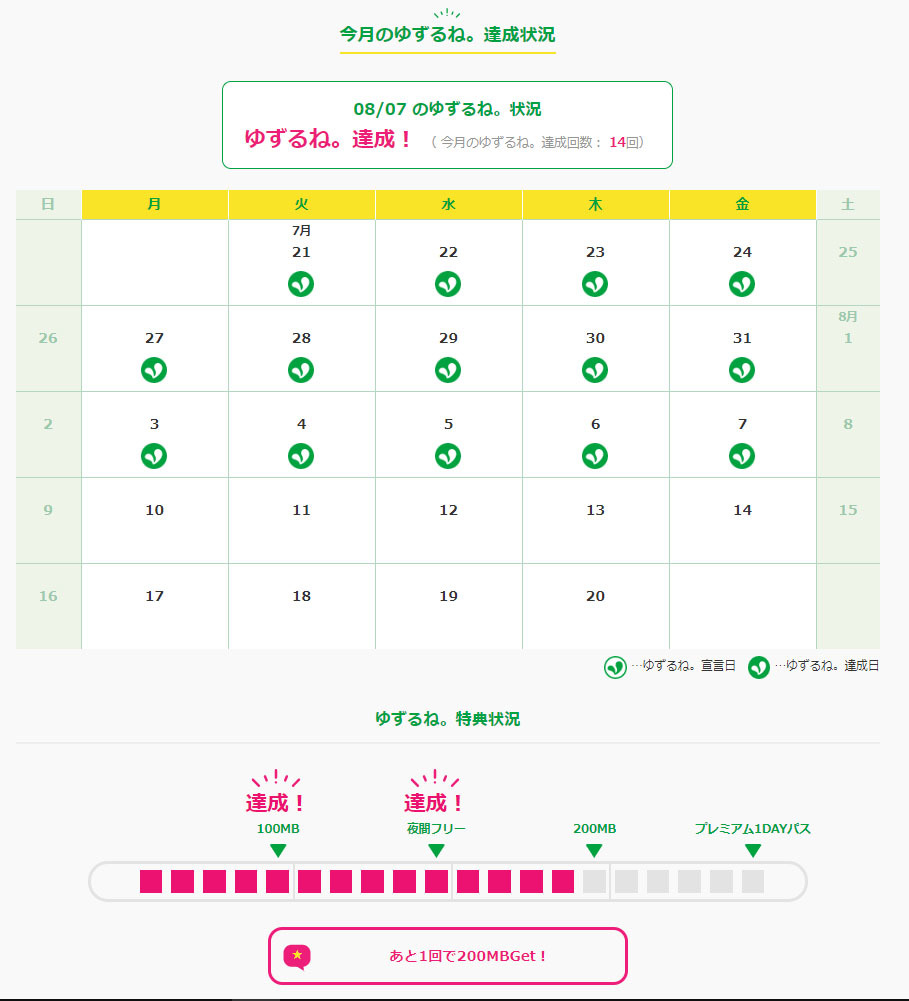Click the achievement icon on day 31

[742, 370]
